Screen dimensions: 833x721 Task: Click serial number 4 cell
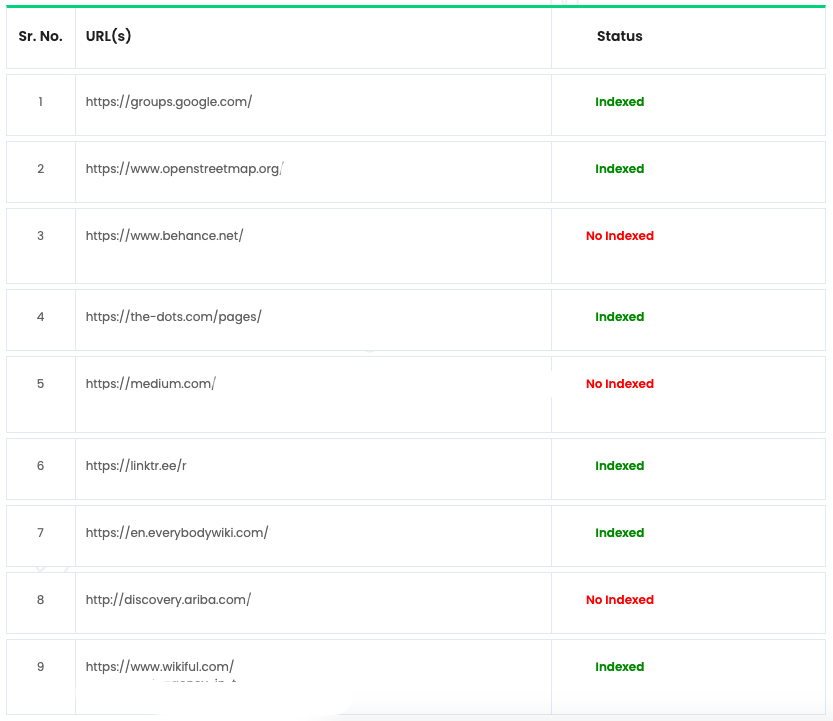(40, 317)
